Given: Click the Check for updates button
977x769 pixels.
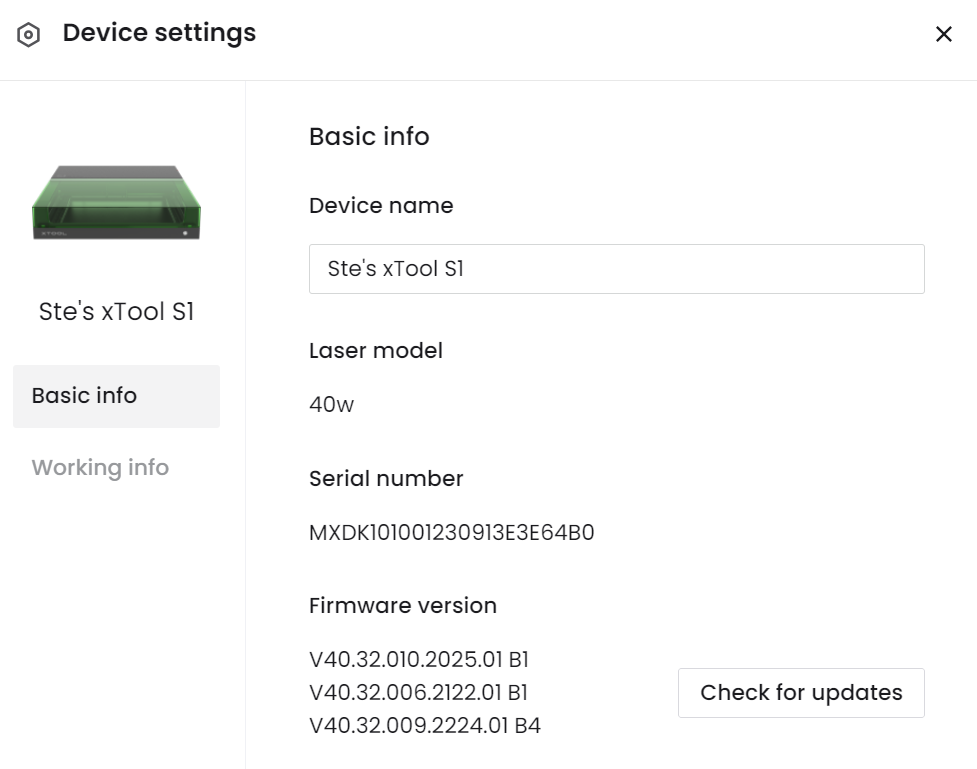Looking at the screenshot, I should click(x=800, y=692).
